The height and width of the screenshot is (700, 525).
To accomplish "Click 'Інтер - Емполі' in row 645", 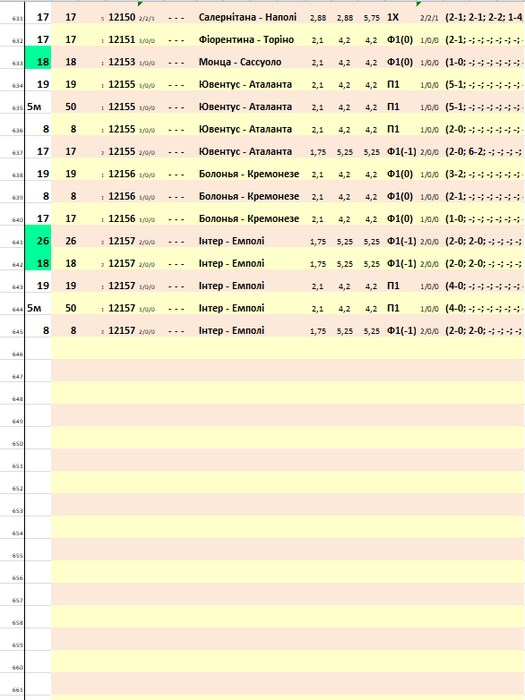I will 231,330.
